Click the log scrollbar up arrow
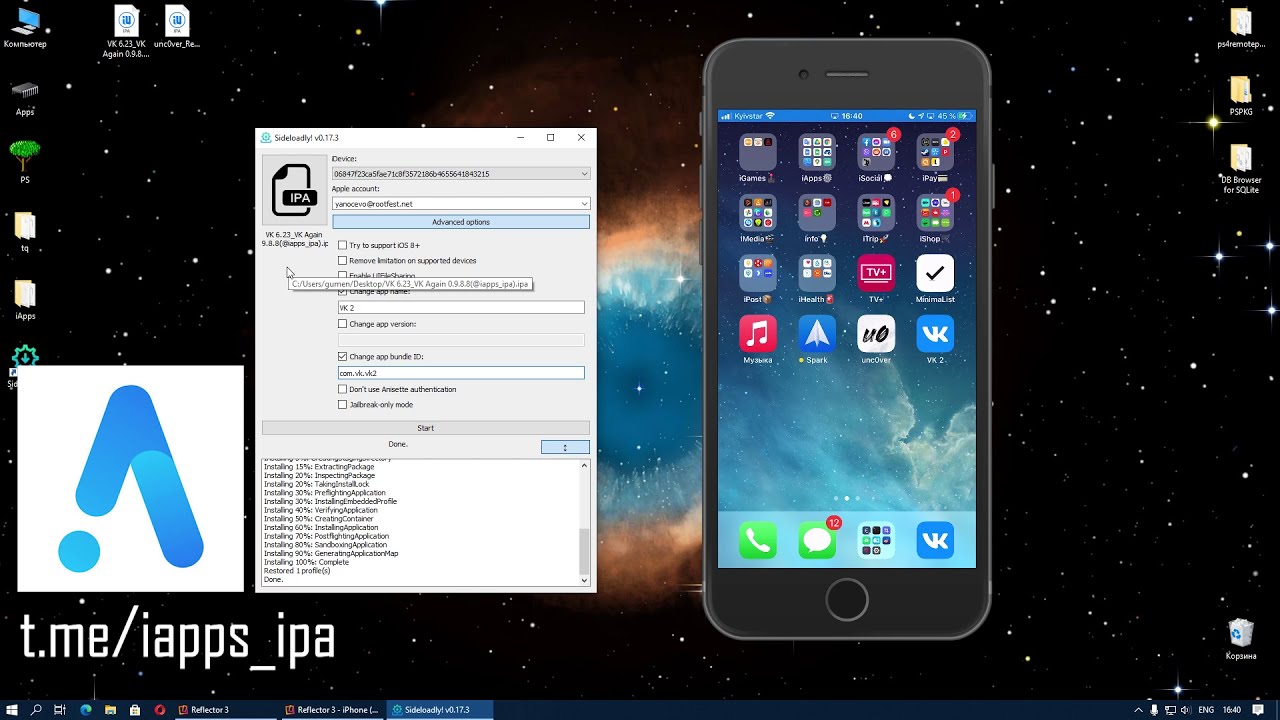This screenshot has height=720, width=1280. (585, 465)
